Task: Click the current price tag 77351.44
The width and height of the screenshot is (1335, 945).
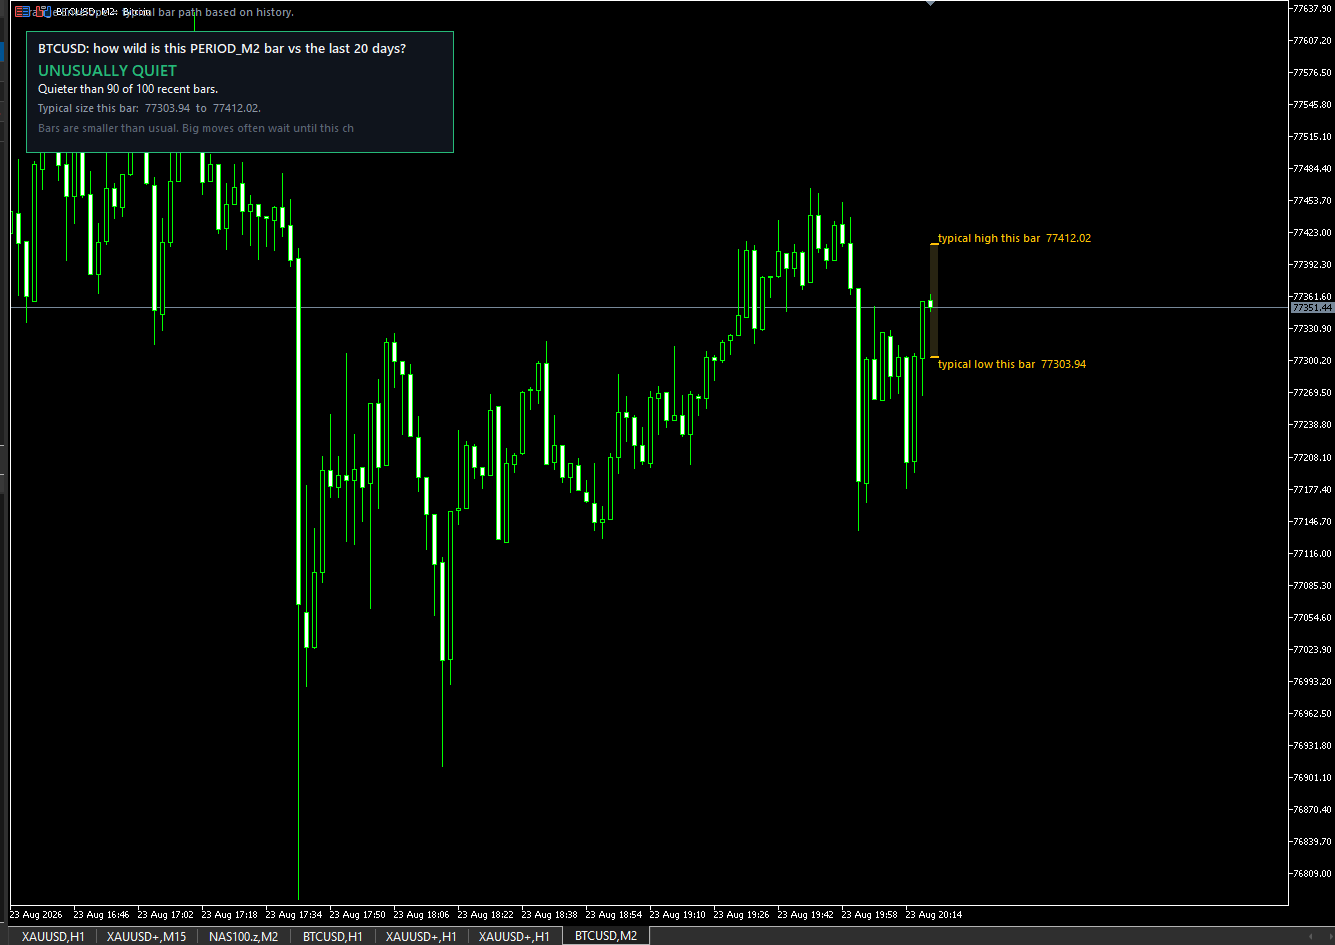Action: [x=1312, y=308]
